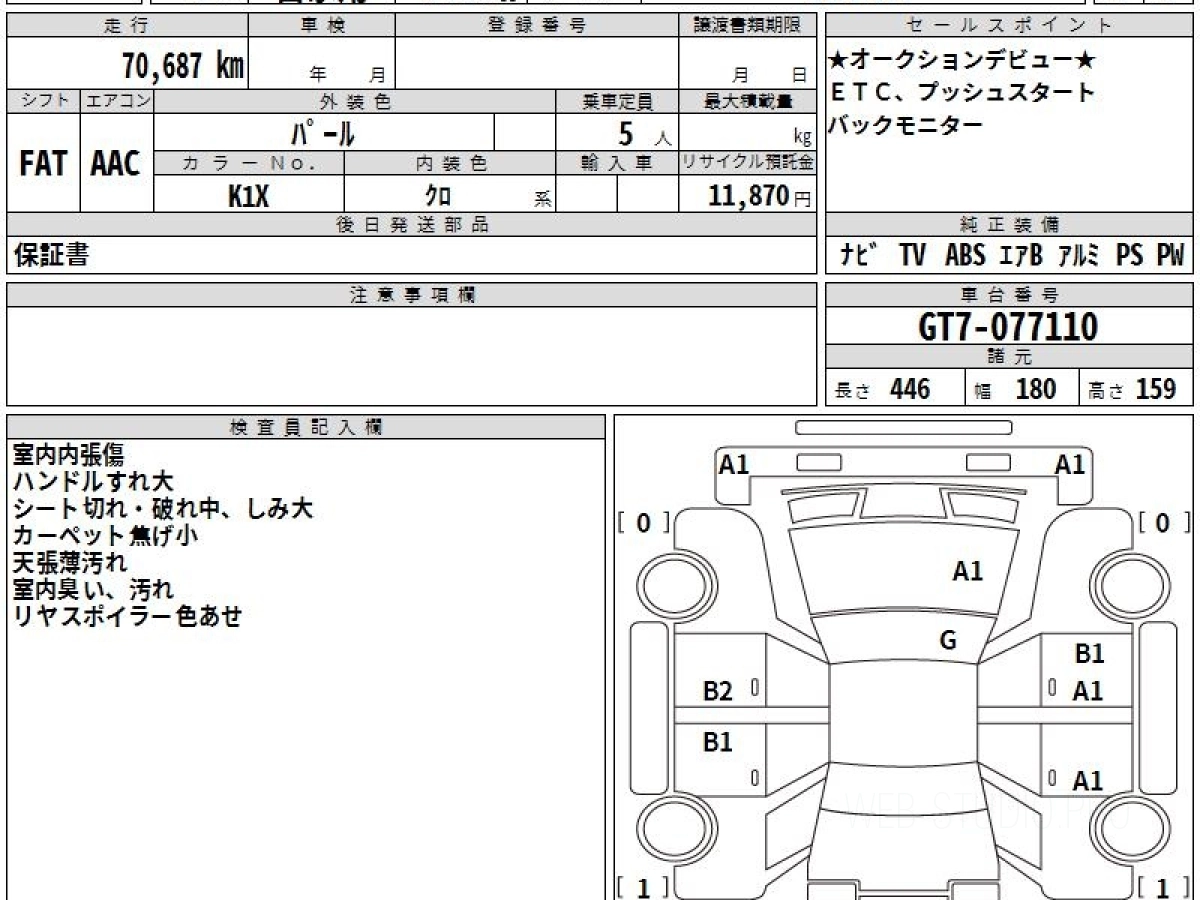Click the B2 mark on the diagram door
The image size is (1200, 900).
[718, 691]
